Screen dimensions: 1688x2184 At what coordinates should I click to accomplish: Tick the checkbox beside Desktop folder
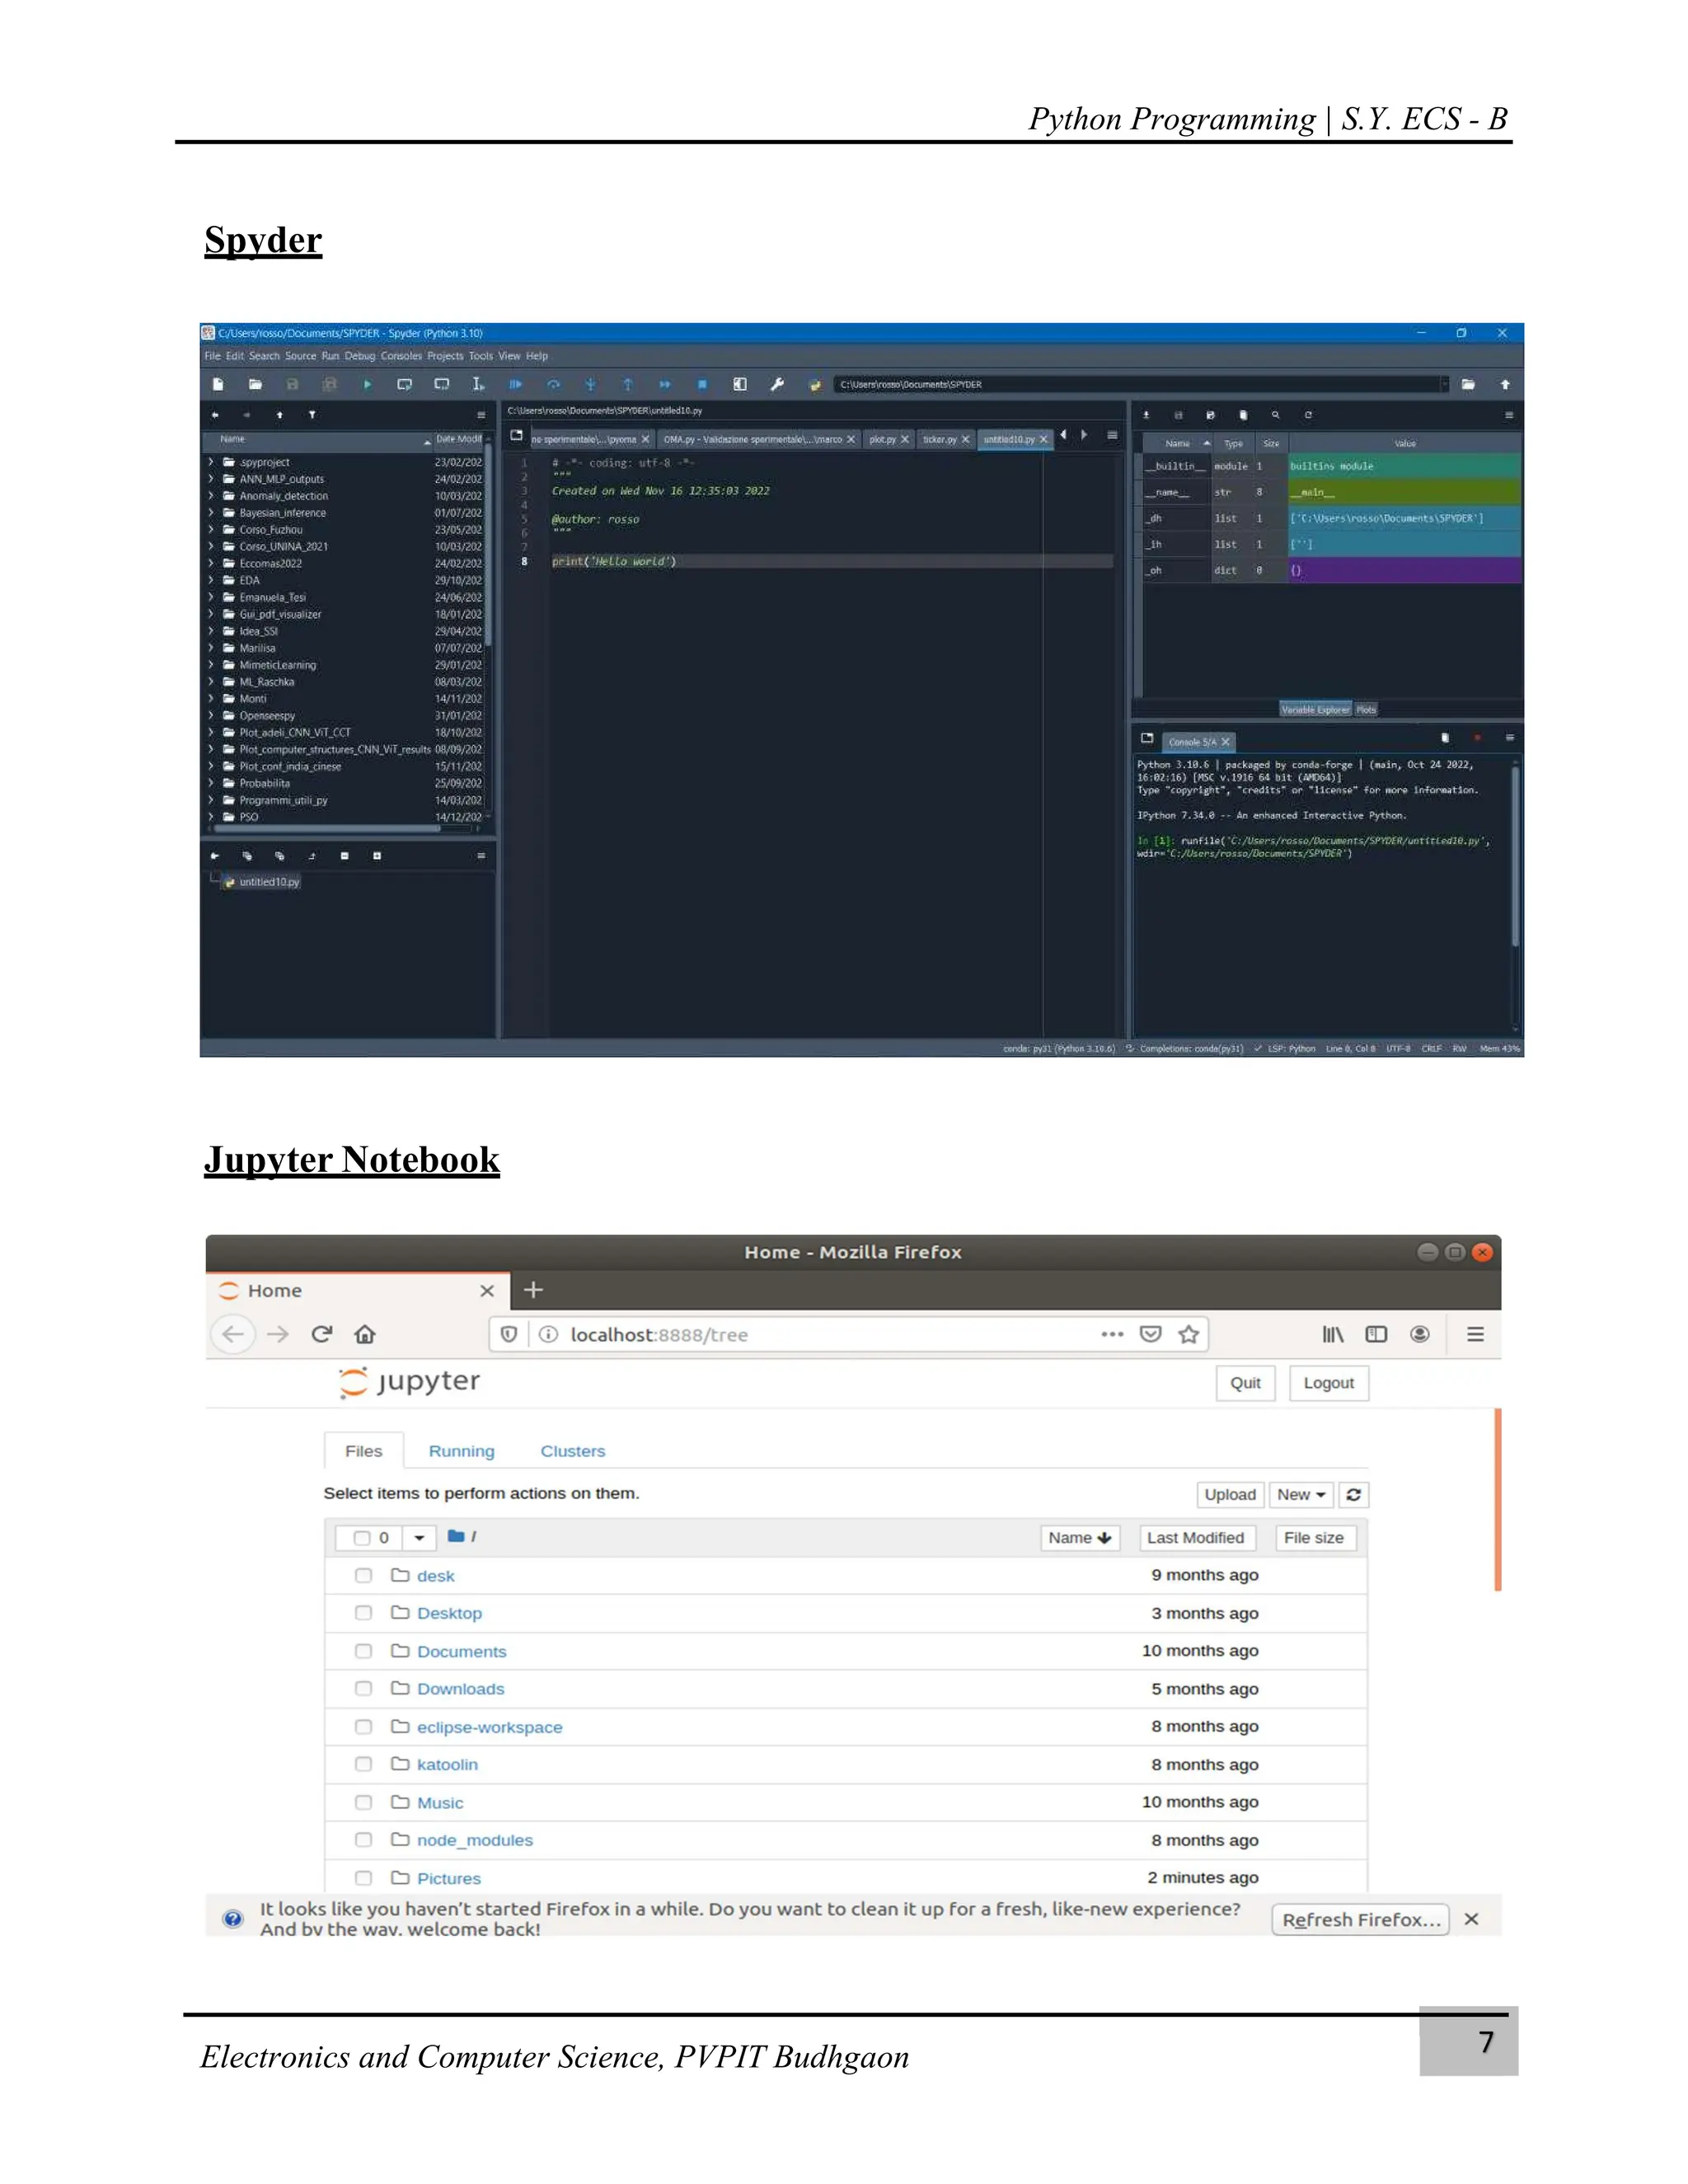point(363,1613)
